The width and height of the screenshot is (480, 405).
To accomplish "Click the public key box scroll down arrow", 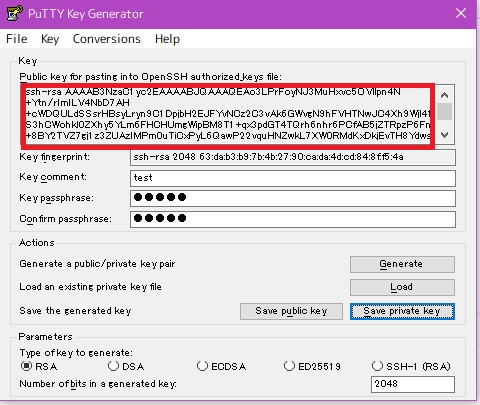I will [444, 135].
